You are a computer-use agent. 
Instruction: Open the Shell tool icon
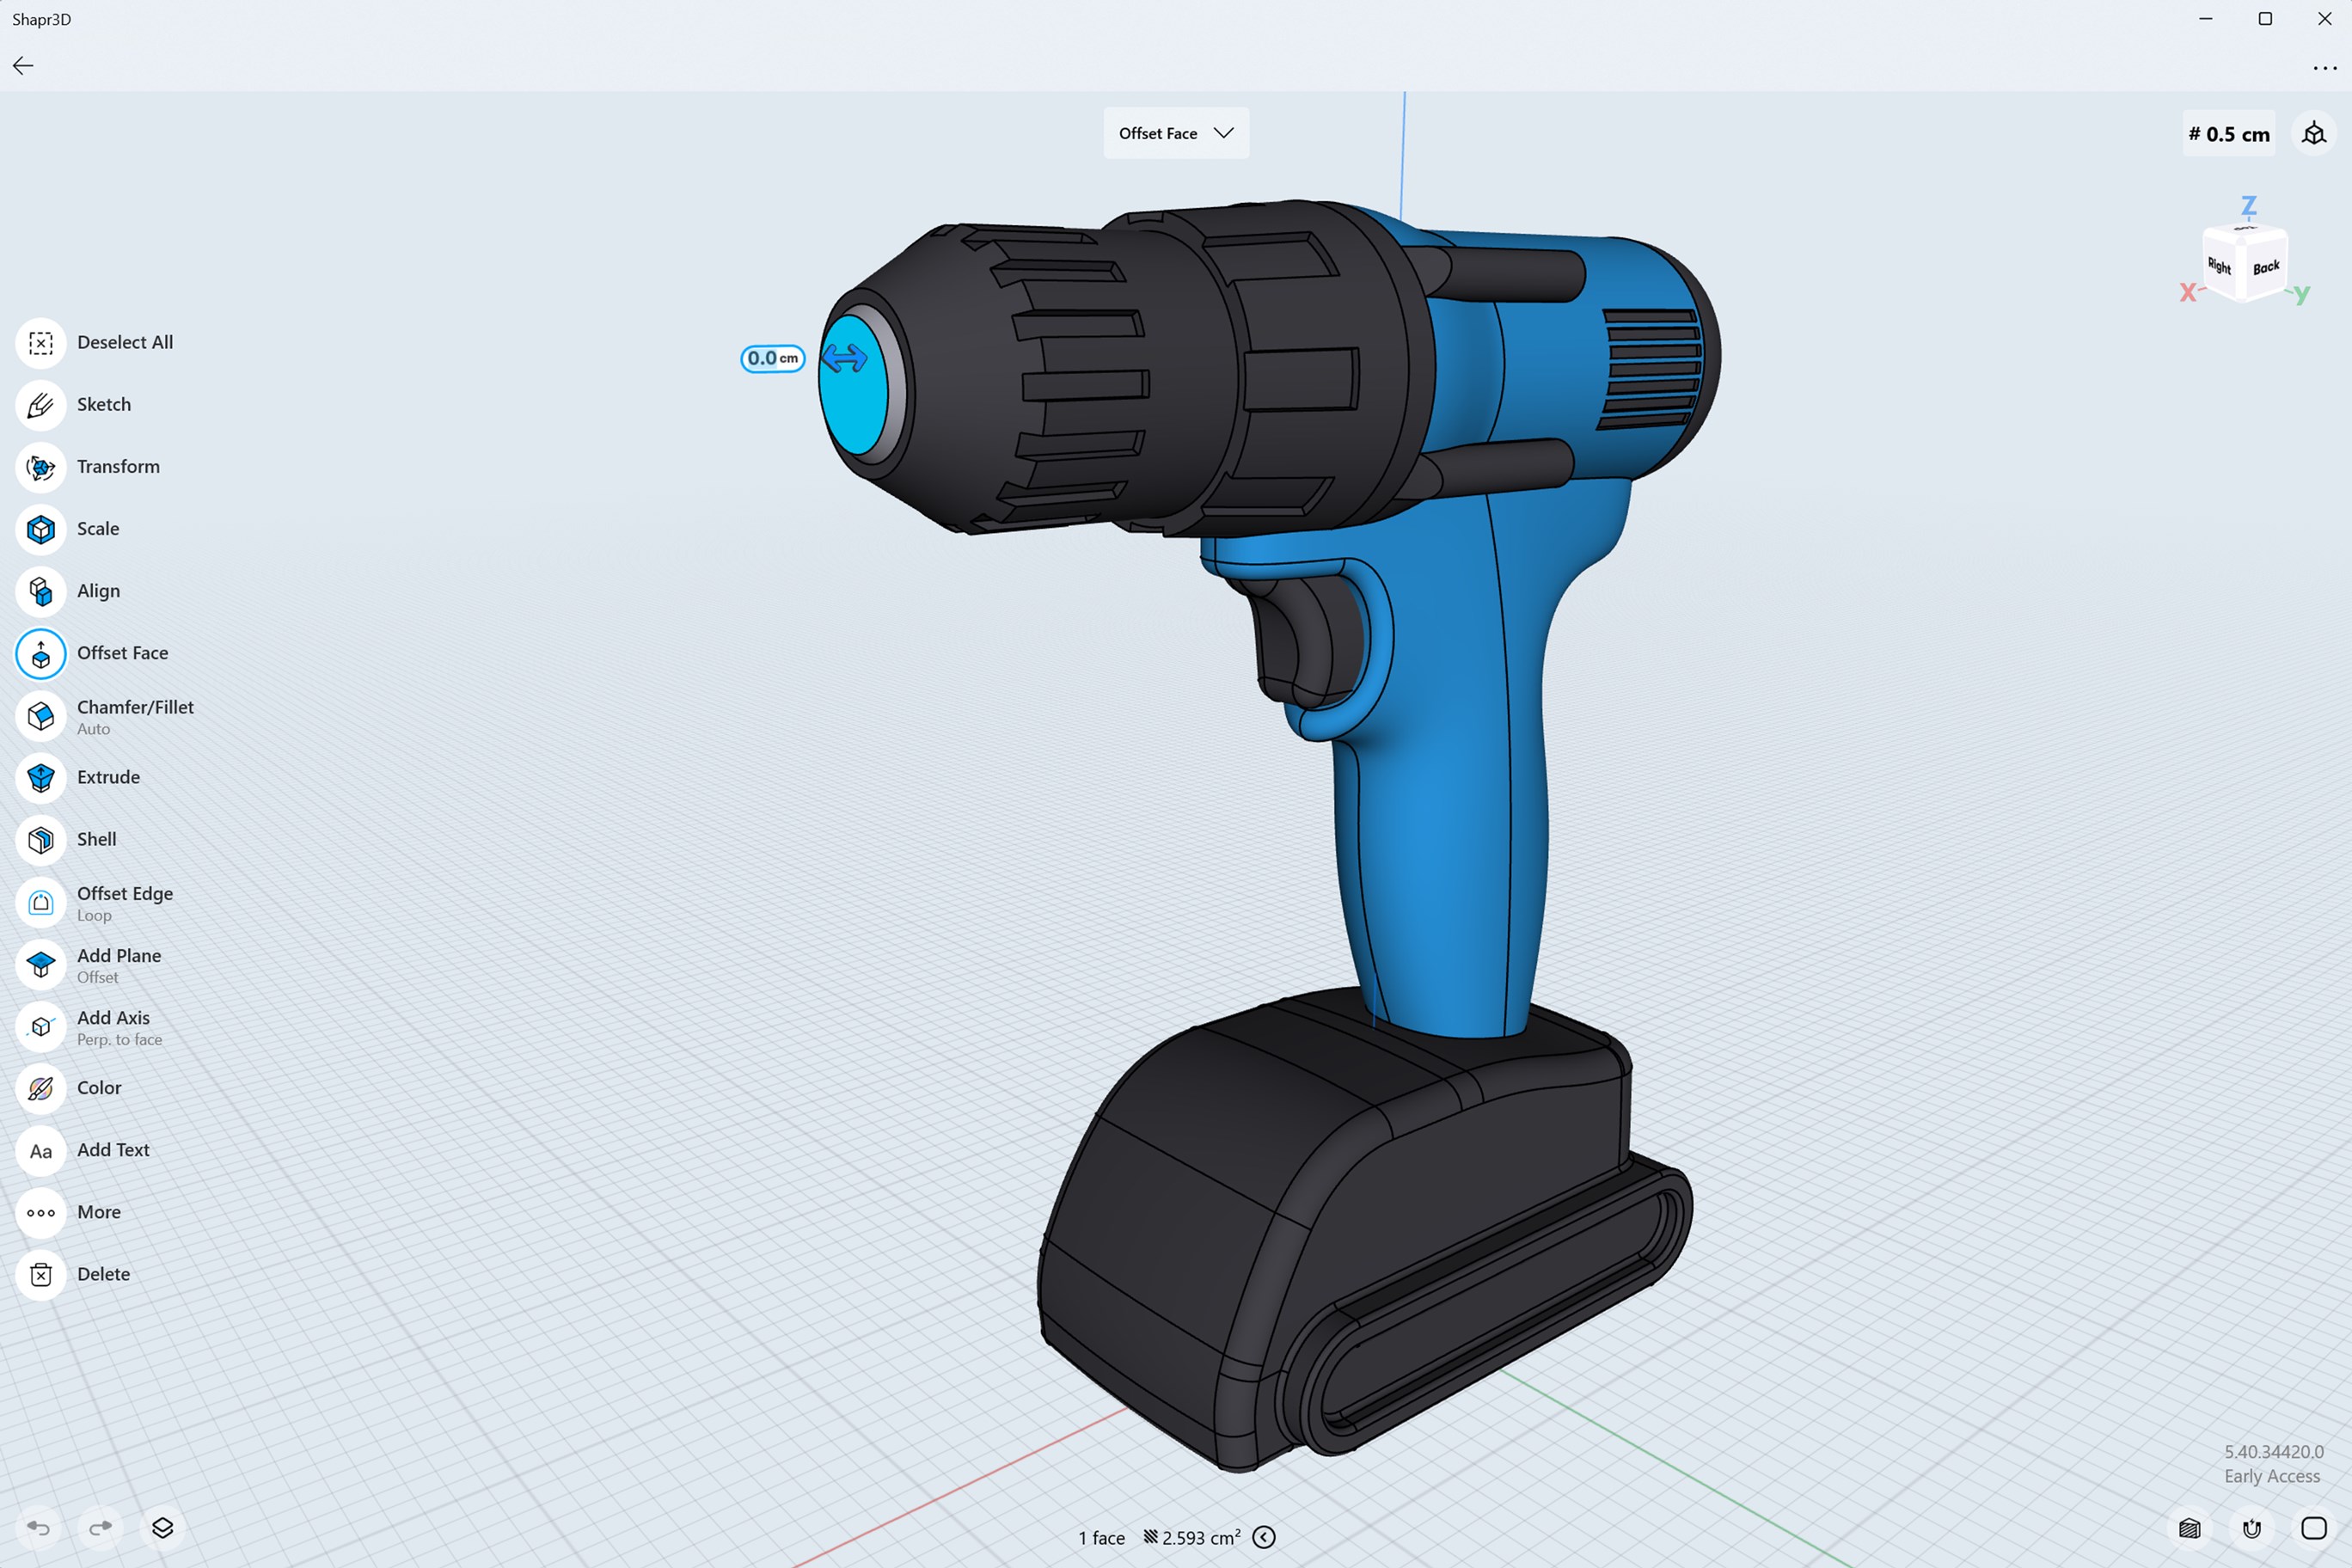(x=41, y=840)
